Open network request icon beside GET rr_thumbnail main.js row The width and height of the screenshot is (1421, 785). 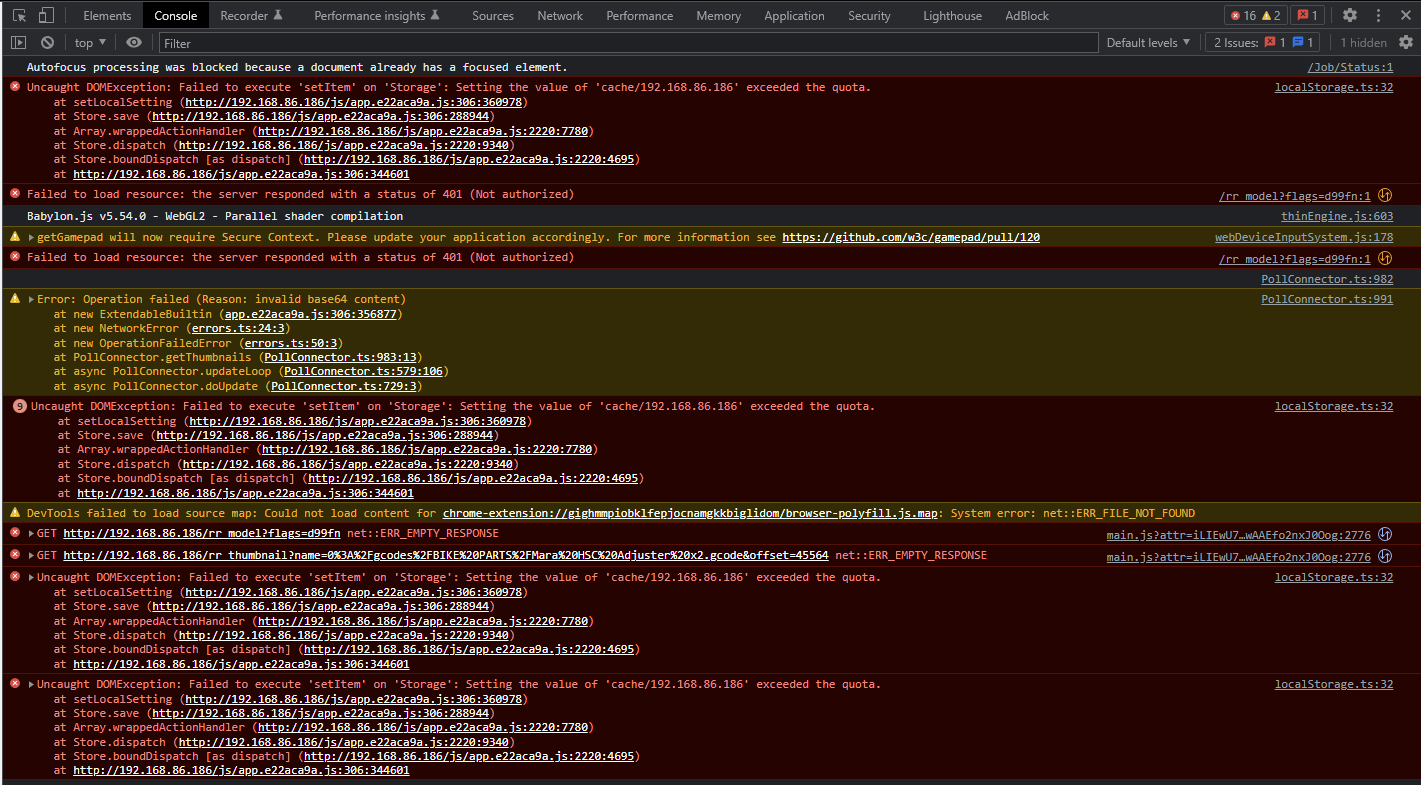click(x=1385, y=556)
